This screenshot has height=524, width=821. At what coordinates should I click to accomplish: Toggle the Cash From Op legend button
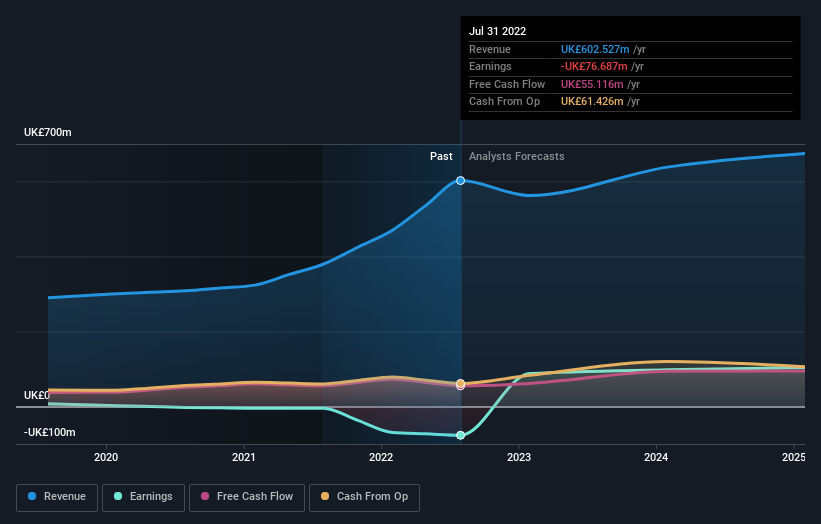point(364,497)
